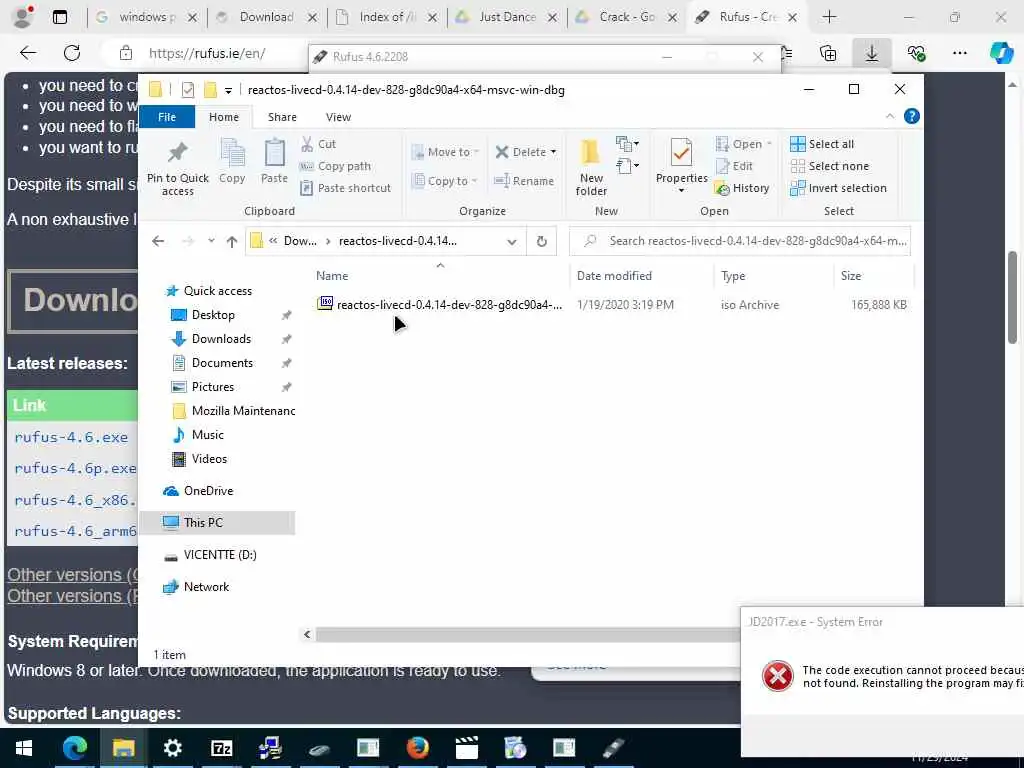
Task: Open quick access toolbar customize dropdown
Action: 228,90
